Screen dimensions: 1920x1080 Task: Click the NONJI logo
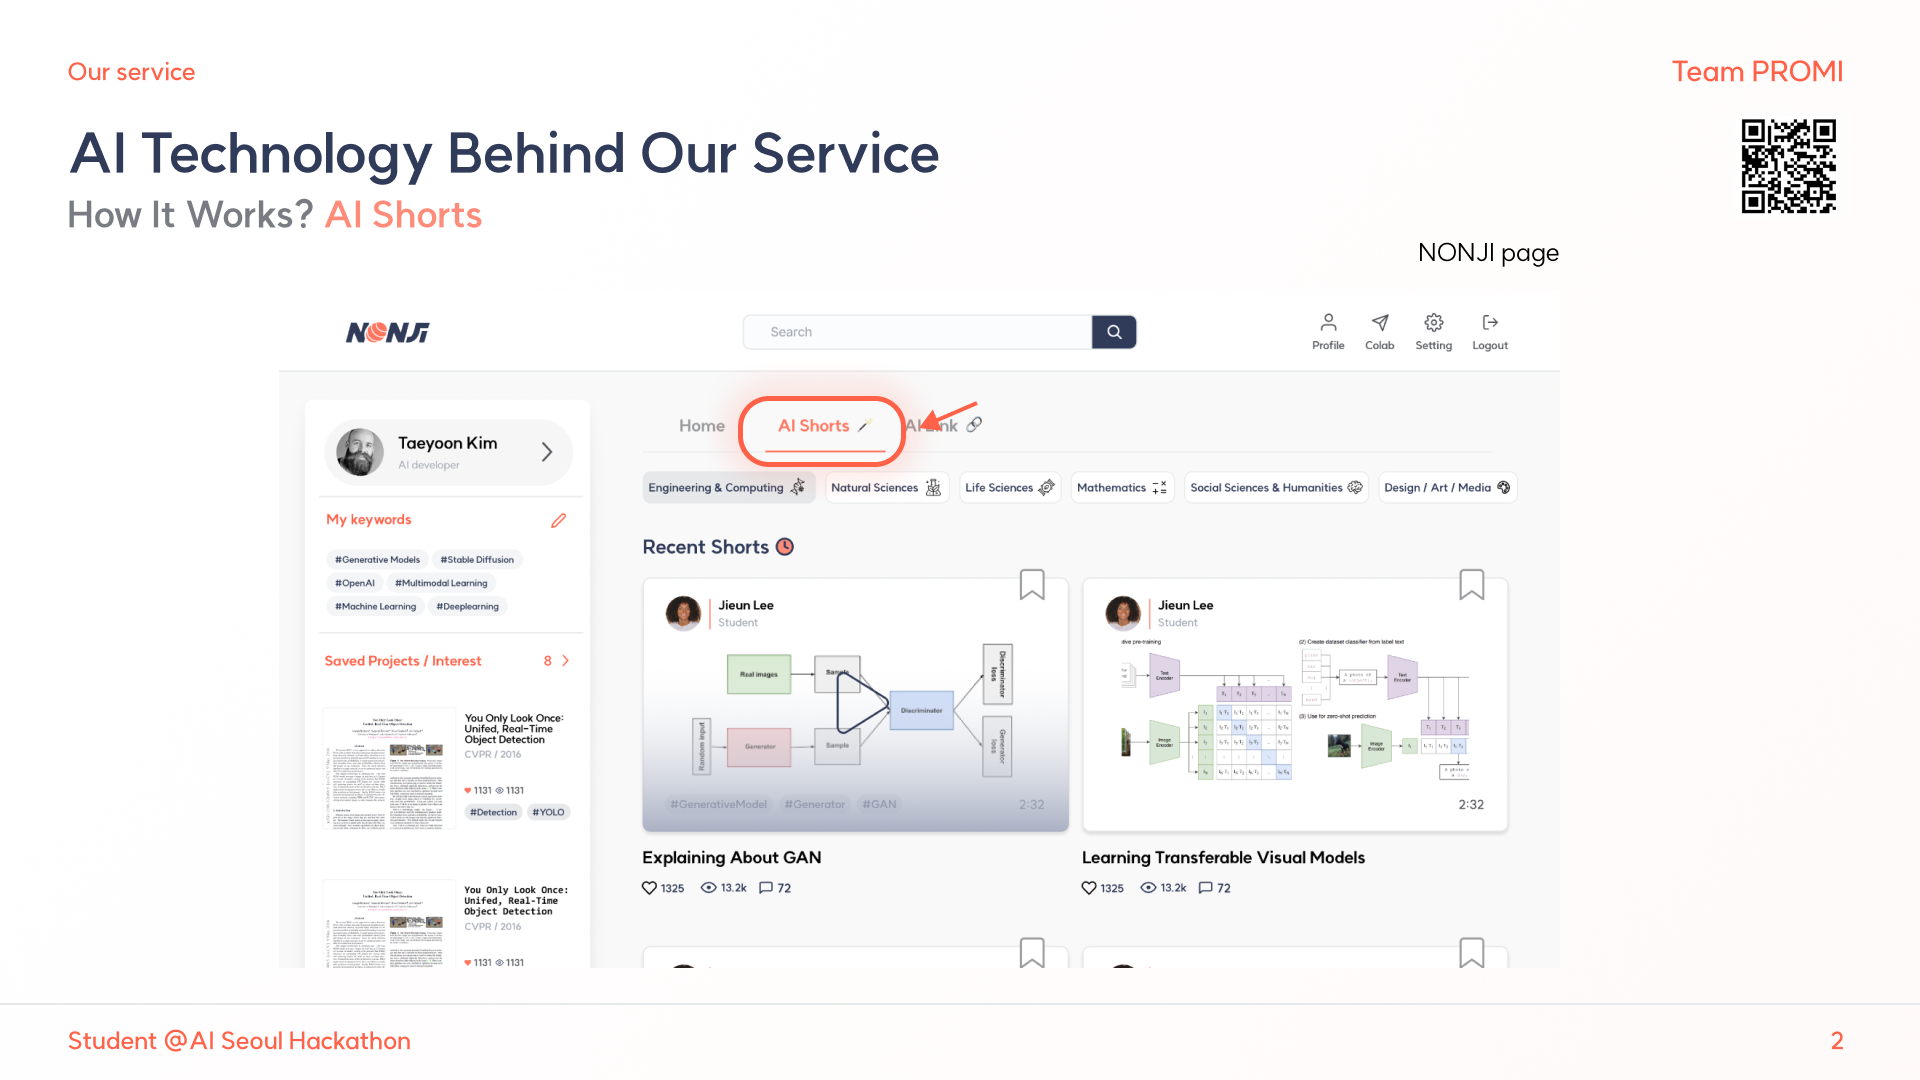coord(387,333)
